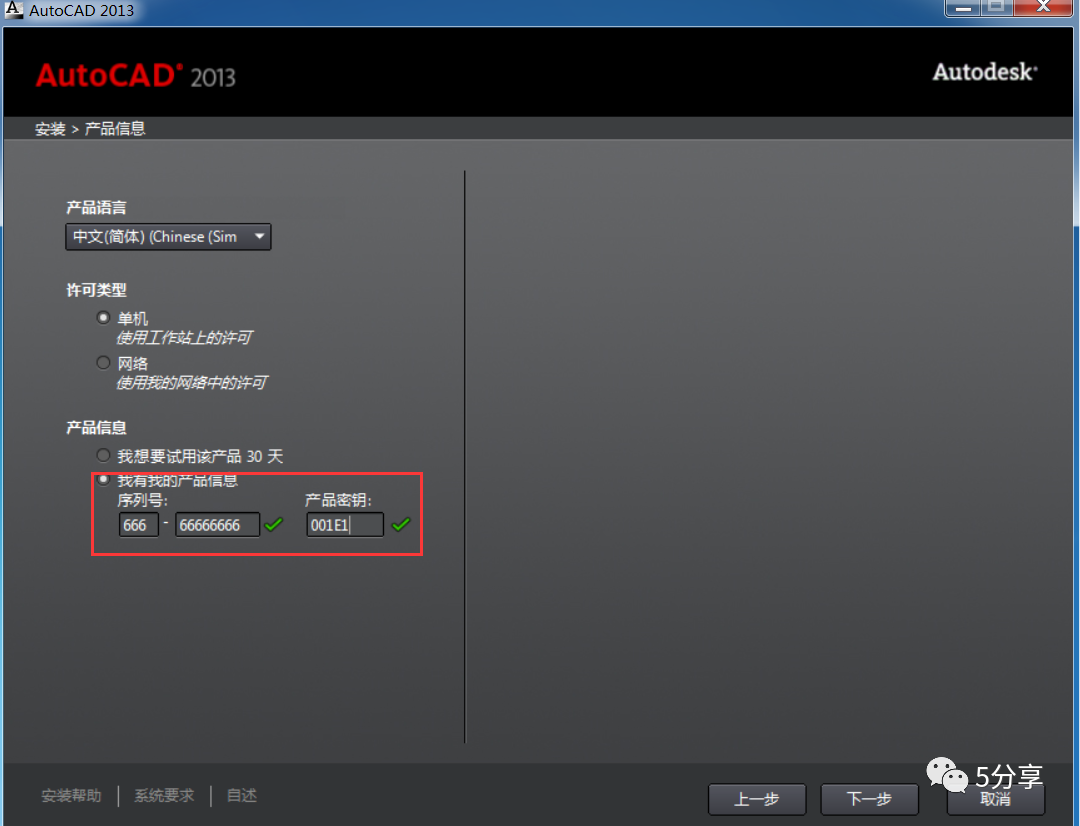The width and height of the screenshot is (1080, 826).
Task: Click the green checkmark beside serial number
Action: click(x=274, y=524)
